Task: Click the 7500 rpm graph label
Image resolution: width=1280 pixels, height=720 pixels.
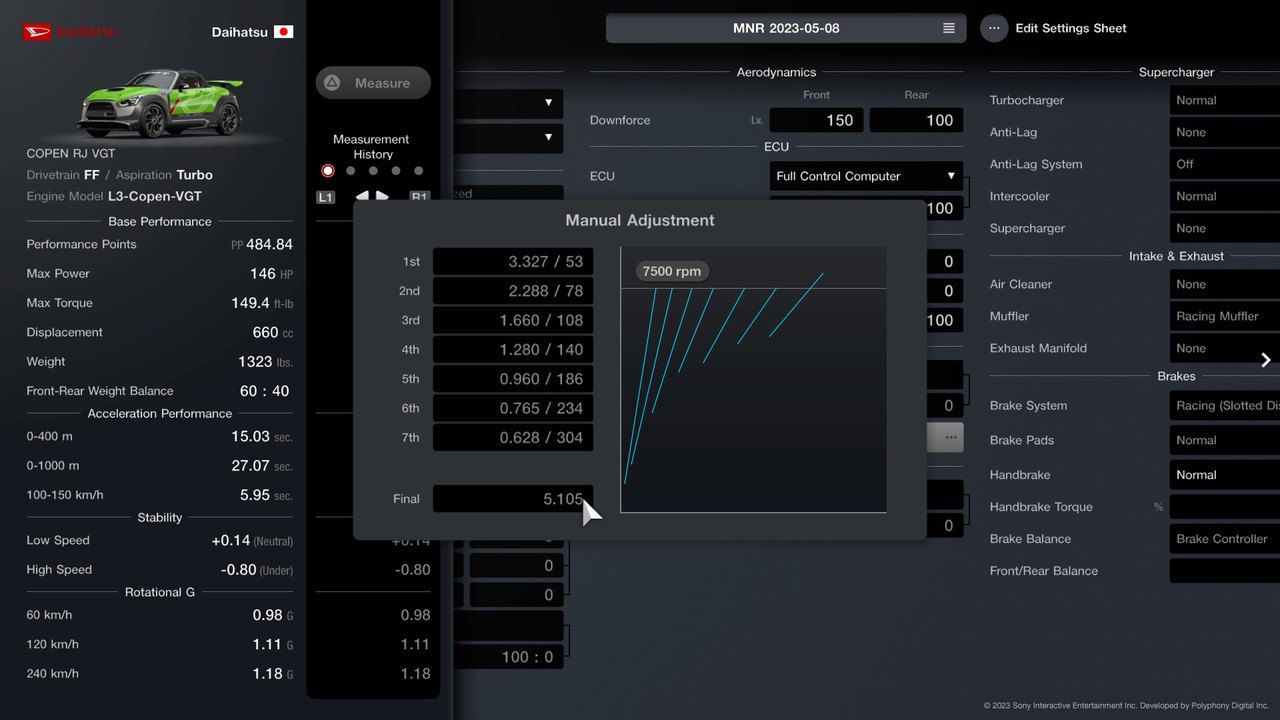Action: [x=672, y=271]
